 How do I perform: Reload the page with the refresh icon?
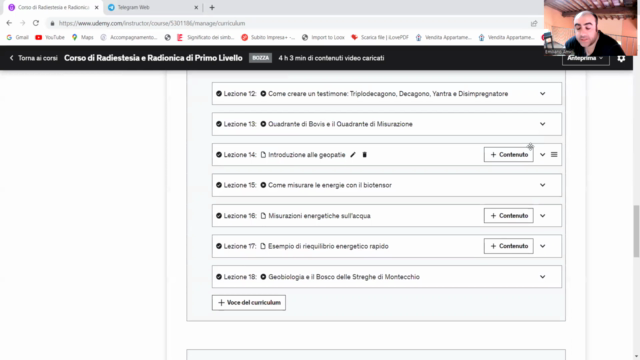point(36,23)
